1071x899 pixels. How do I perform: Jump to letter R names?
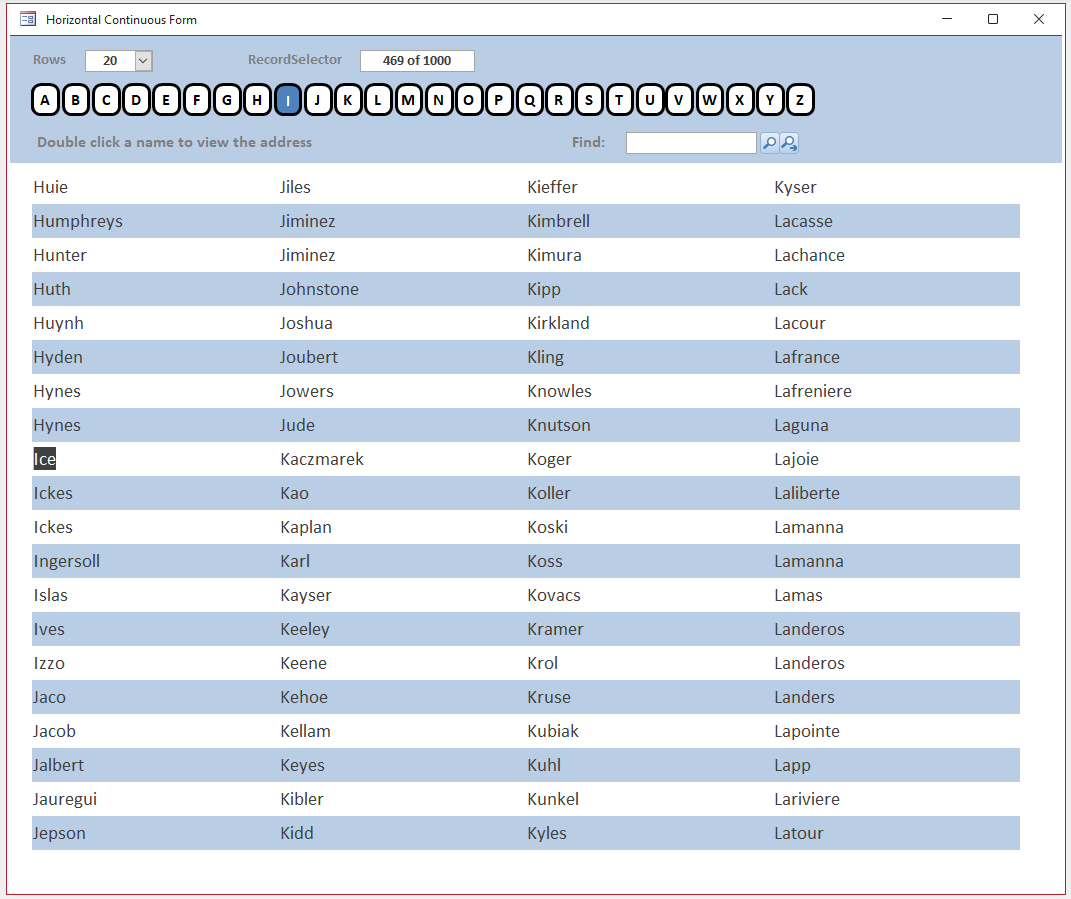pos(559,100)
